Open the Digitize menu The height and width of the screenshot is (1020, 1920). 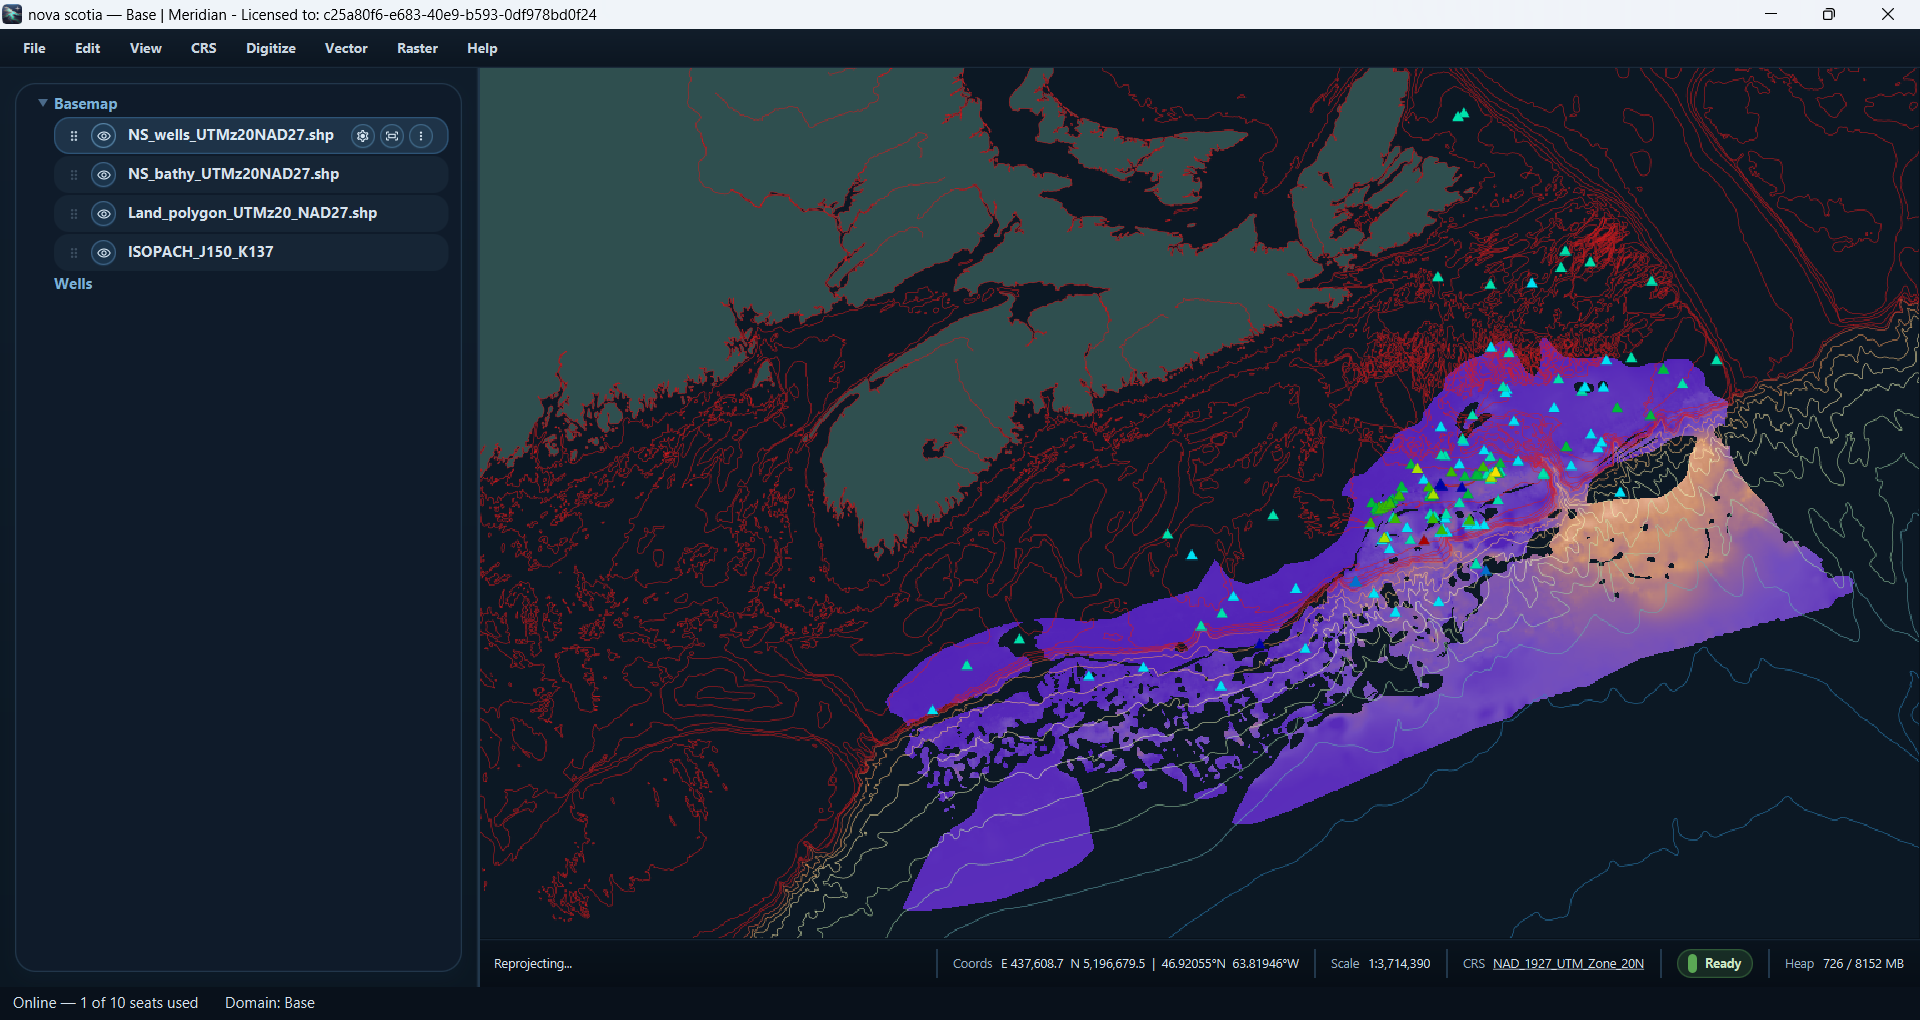pos(271,48)
